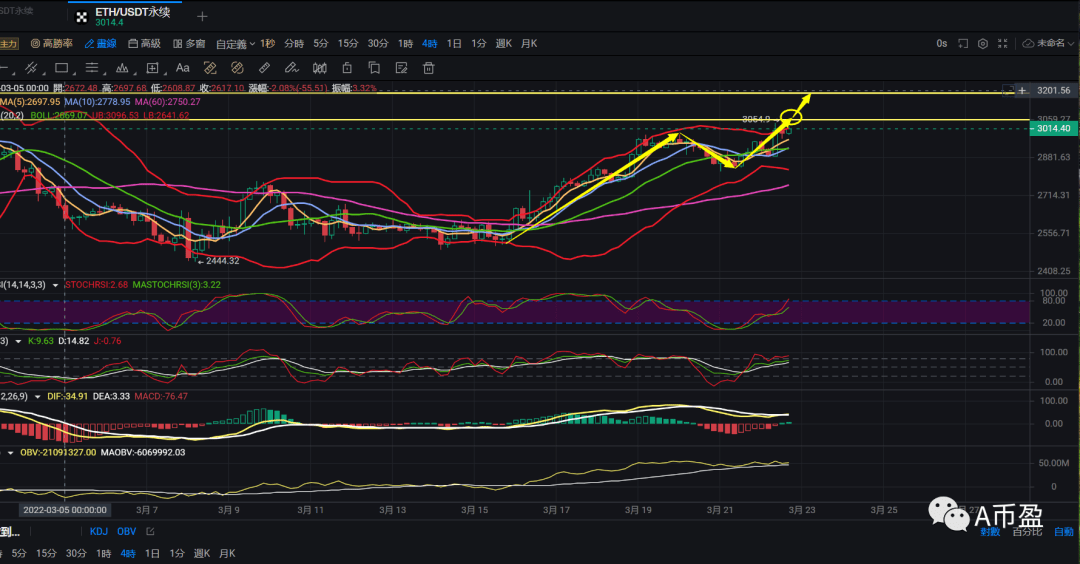Screen dimensions: 1080x564
Task: Toggle the 主力 main-force badge
Action: [x=8, y=43]
